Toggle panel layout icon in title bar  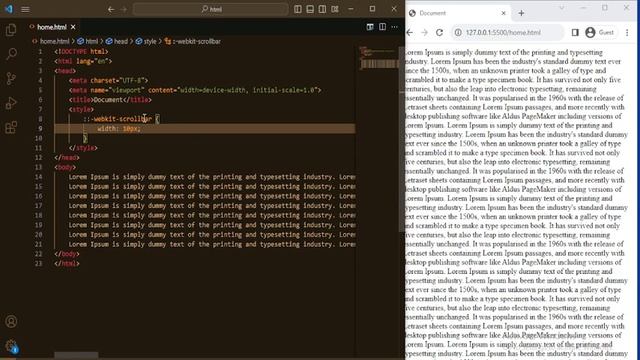(x=310, y=9)
